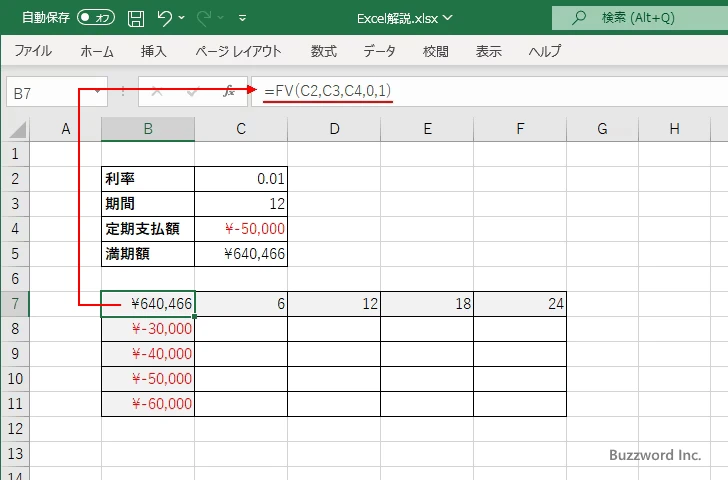Select column D header
This screenshot has width=728, height=480.
click(334, 129)
